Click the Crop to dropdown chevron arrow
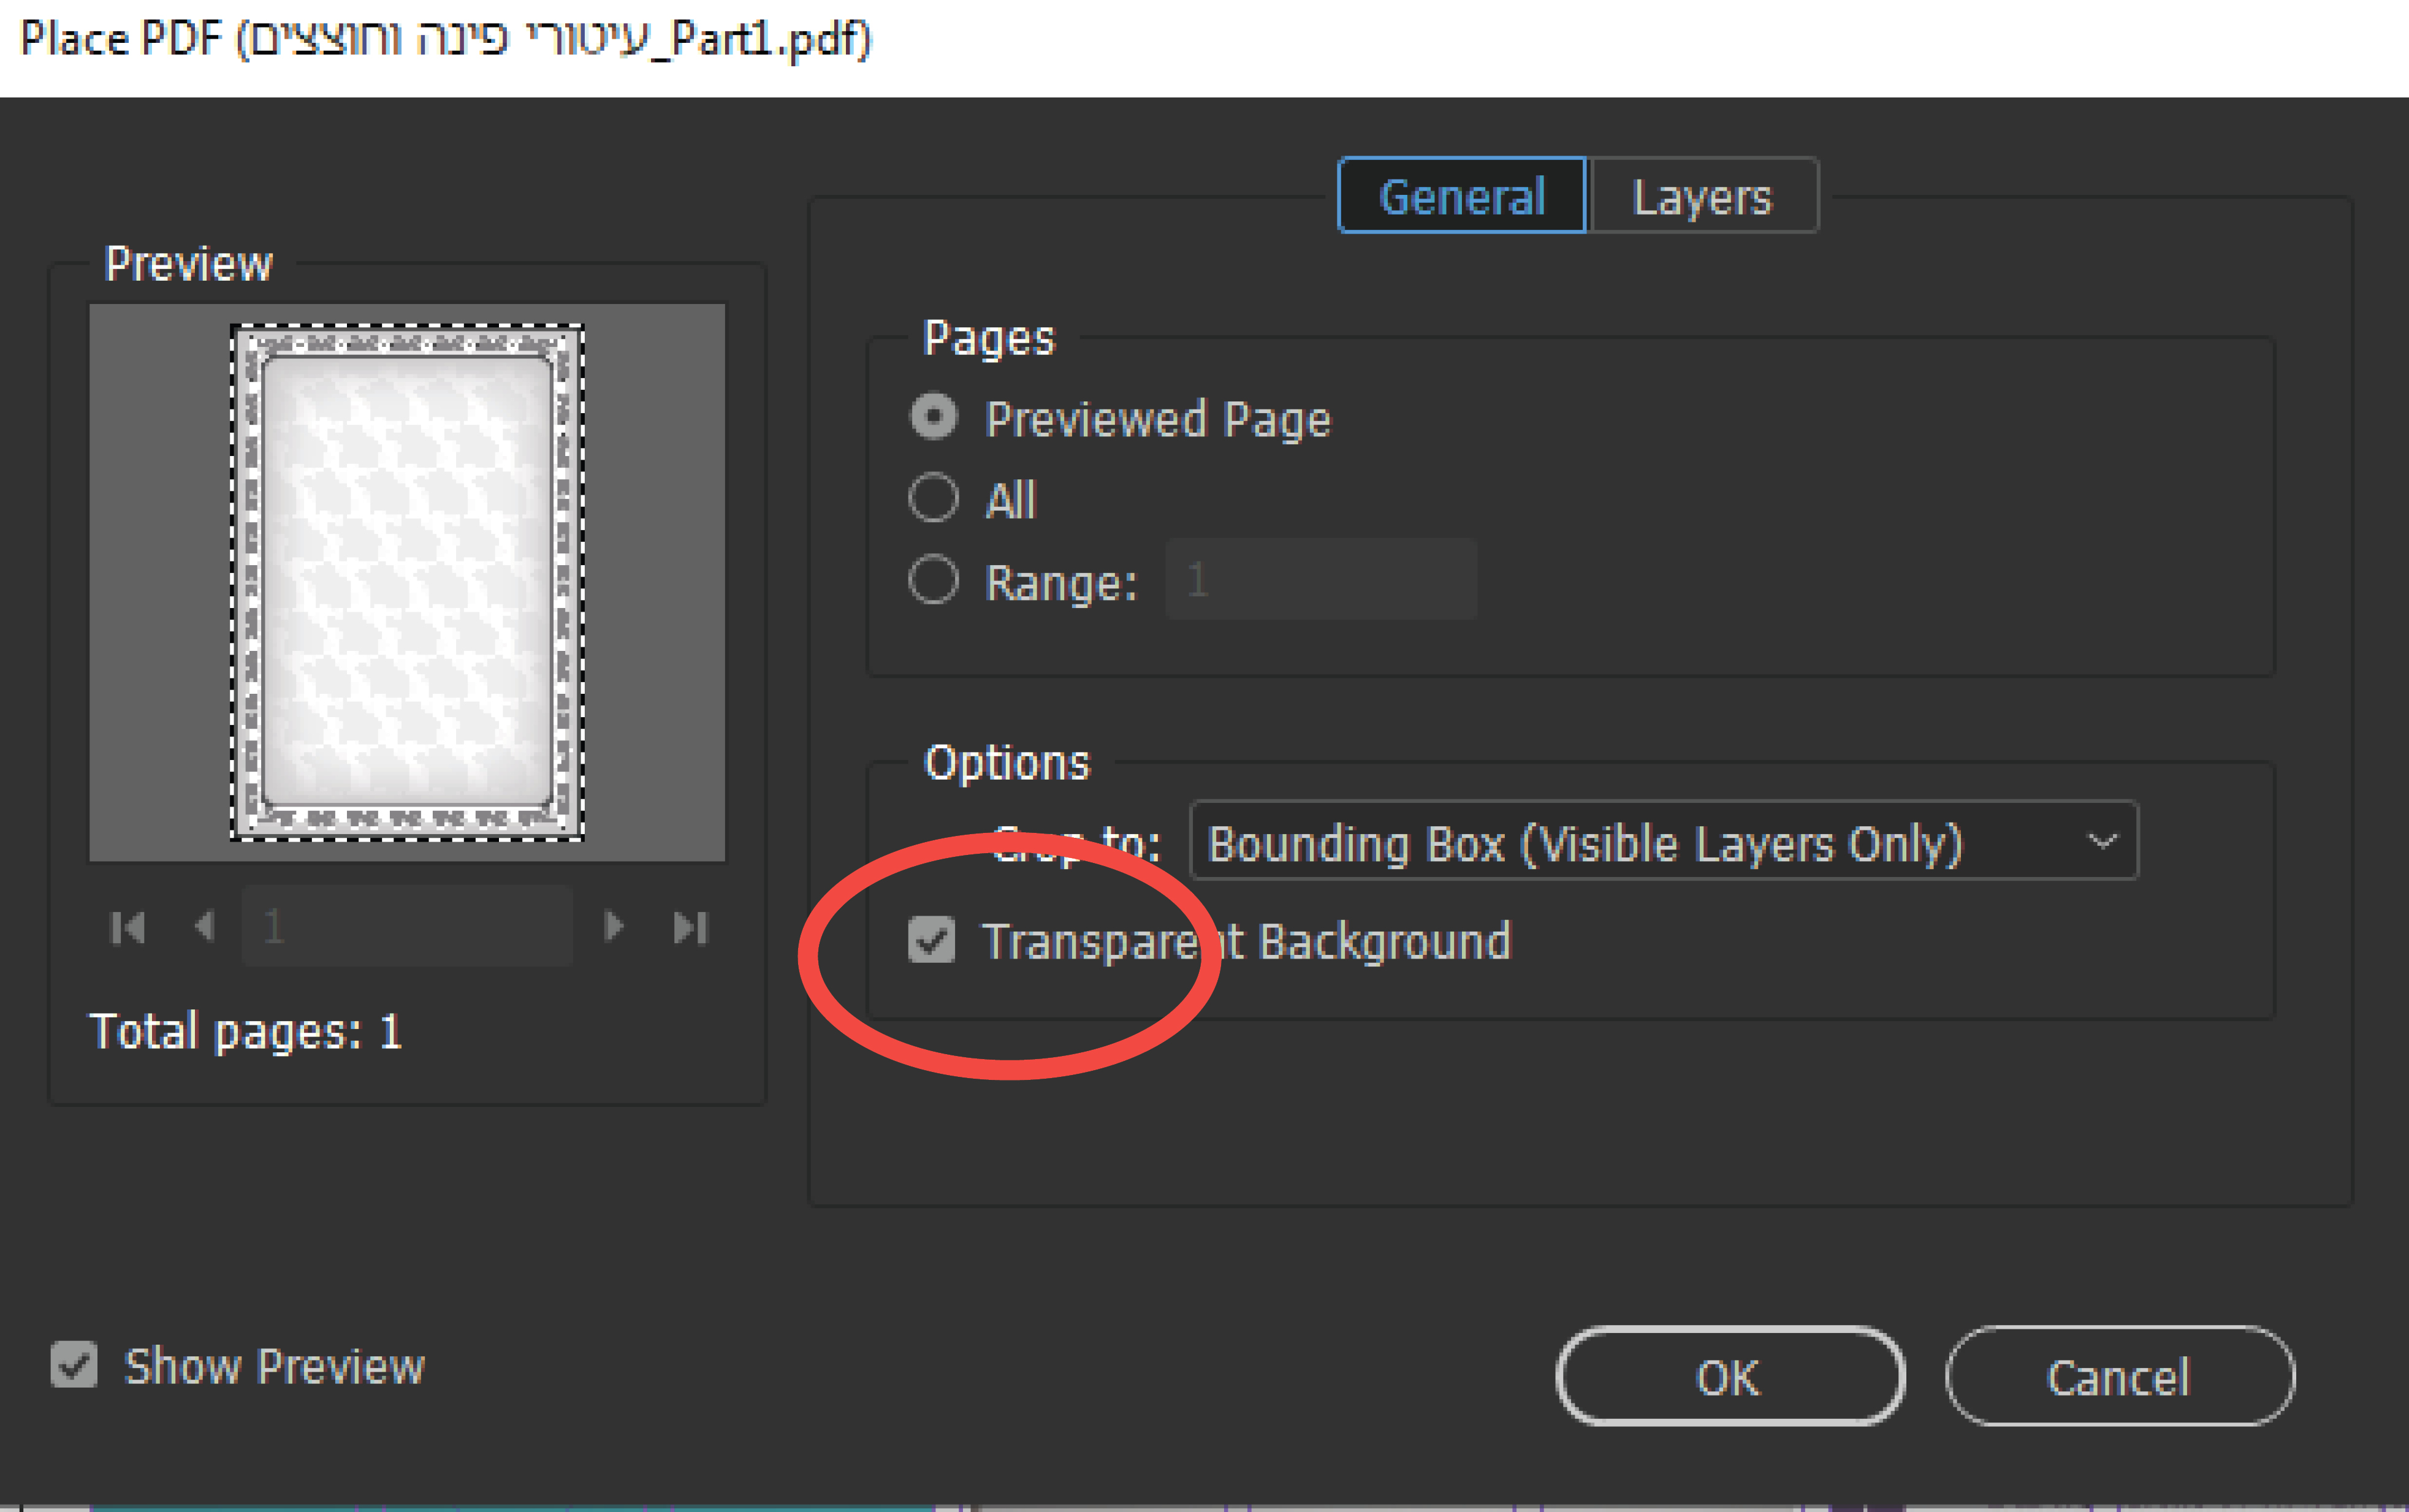The height and width of the screenshot is (1512, 2409). click(x=2102, y=842)
